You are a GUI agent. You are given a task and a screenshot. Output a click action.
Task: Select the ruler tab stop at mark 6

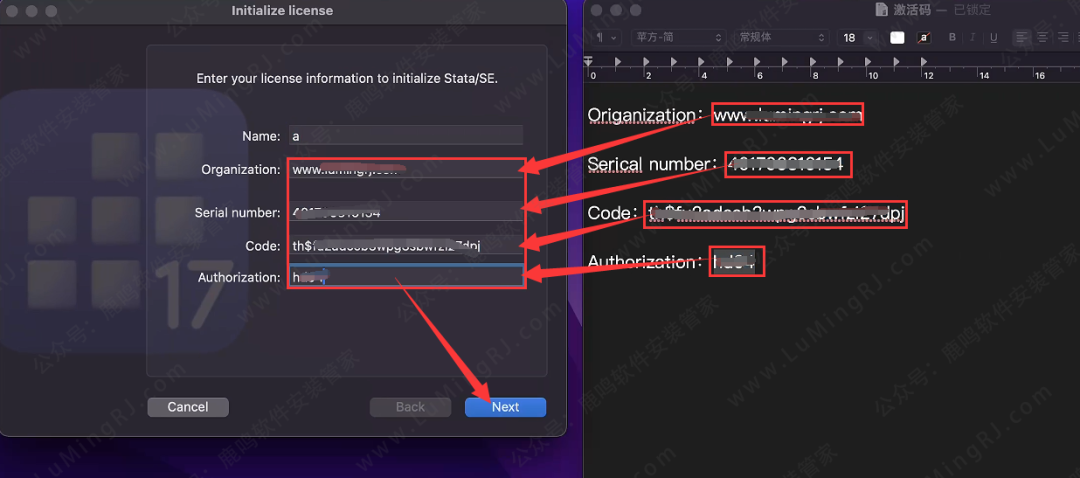coord(758,62)
